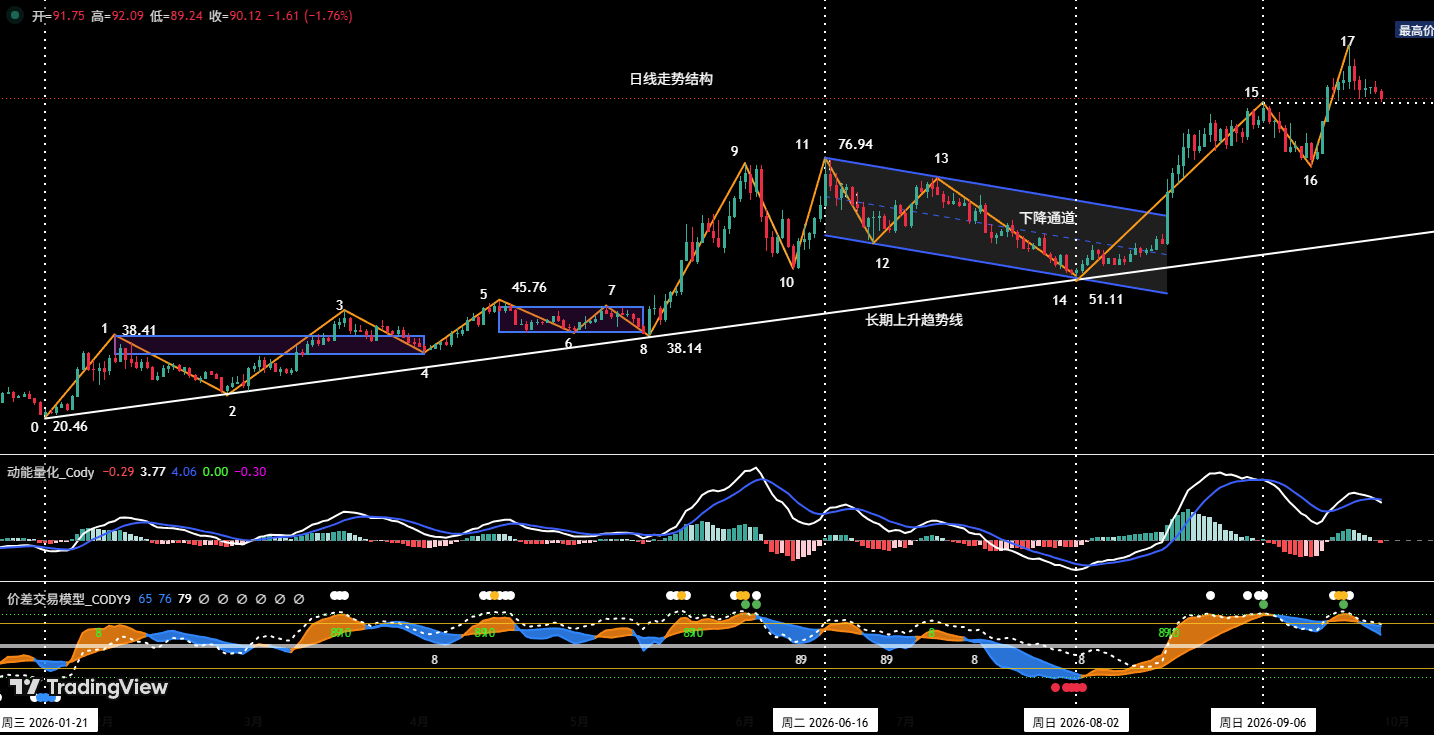Click the momentum indicator value 4.06
Viewport: 1434px width, 735px height.
point(184,472)
